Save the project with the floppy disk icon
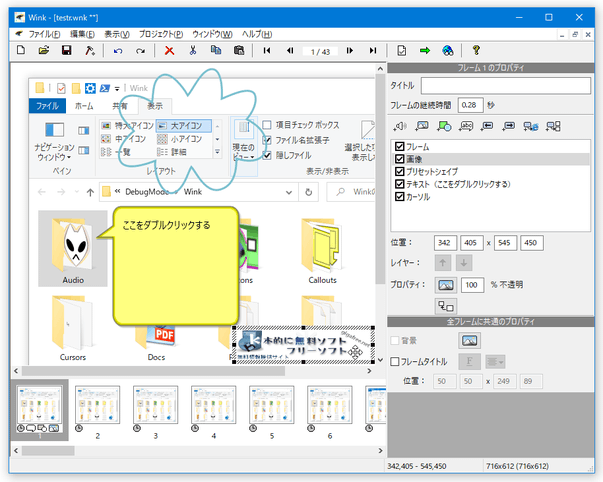603x482 pixels. click(x=67, y=50)
